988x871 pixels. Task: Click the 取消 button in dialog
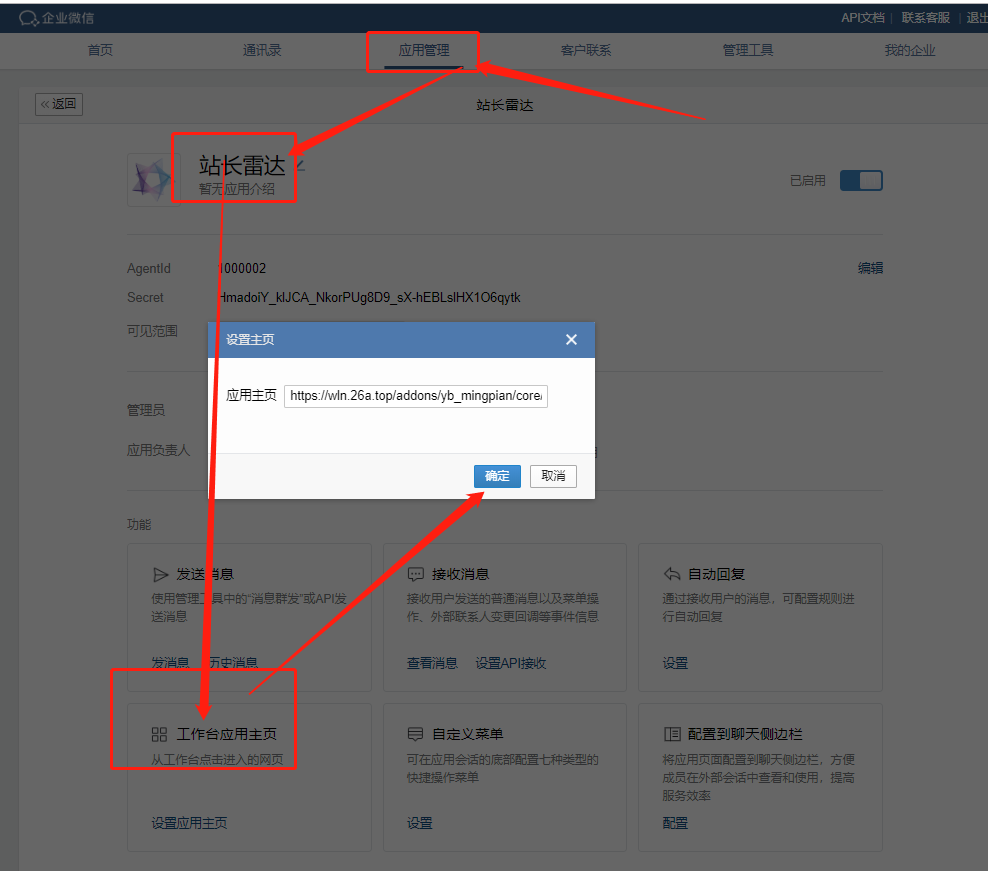[x=553, y=476]
